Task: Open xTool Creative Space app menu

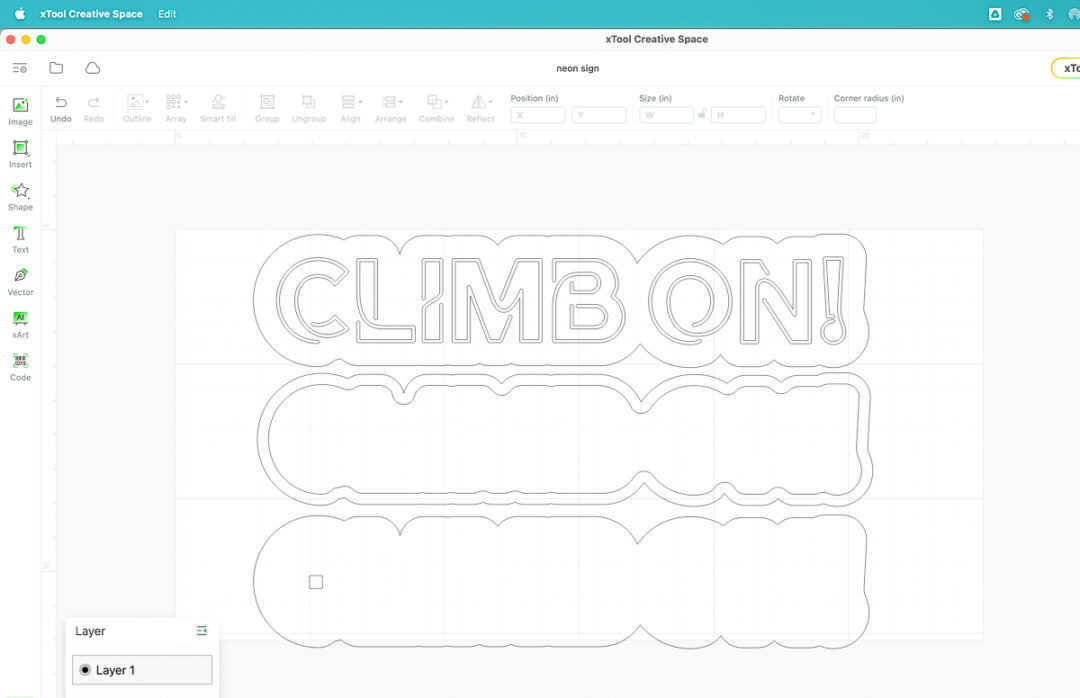Action: [x=91, y=14]
